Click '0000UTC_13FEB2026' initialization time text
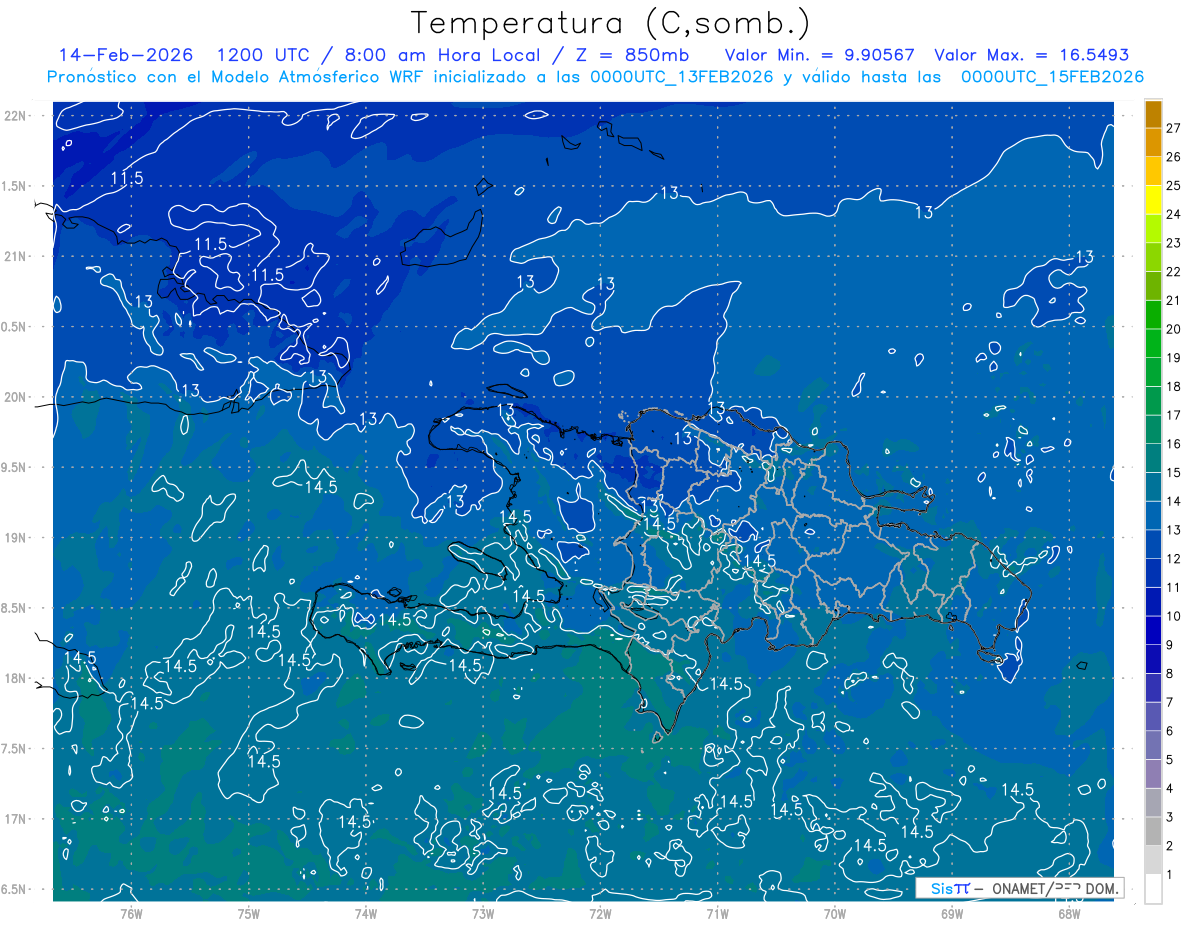 (x=682, y=77)
